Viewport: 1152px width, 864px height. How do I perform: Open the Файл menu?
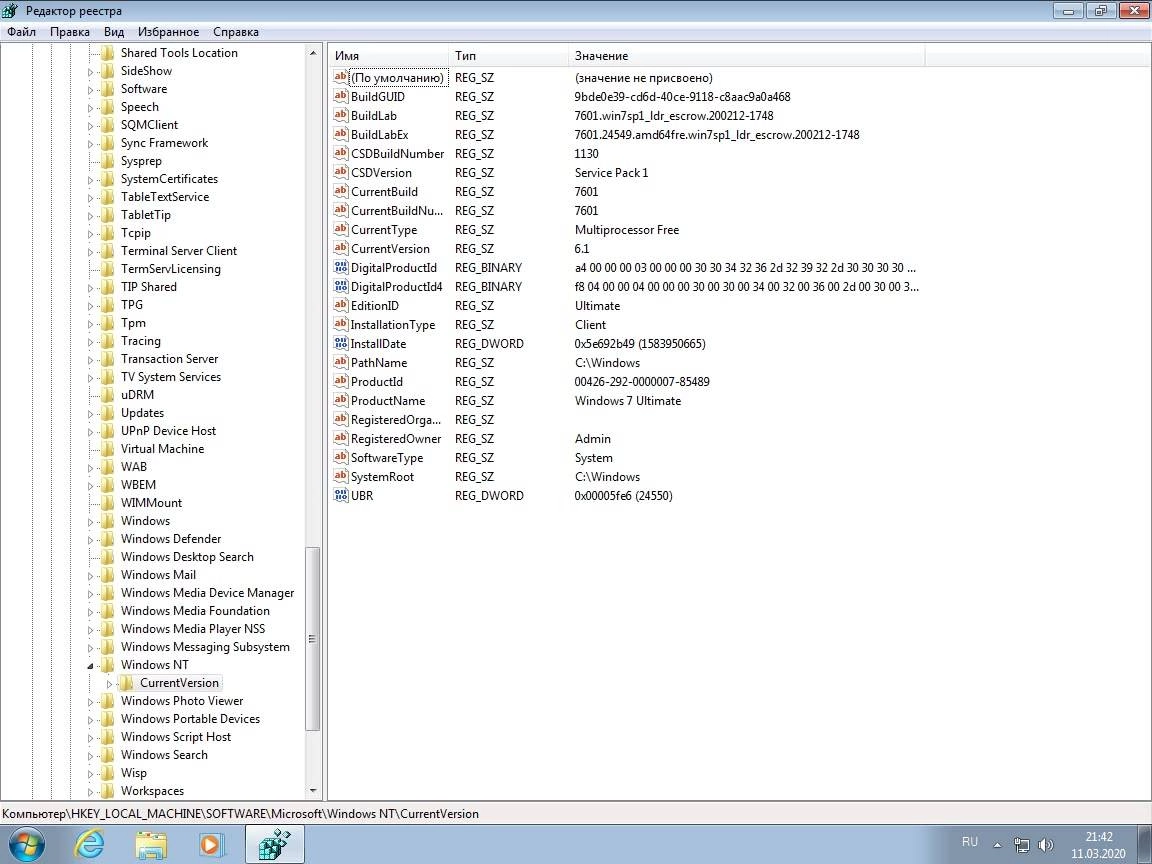(21, 32)
